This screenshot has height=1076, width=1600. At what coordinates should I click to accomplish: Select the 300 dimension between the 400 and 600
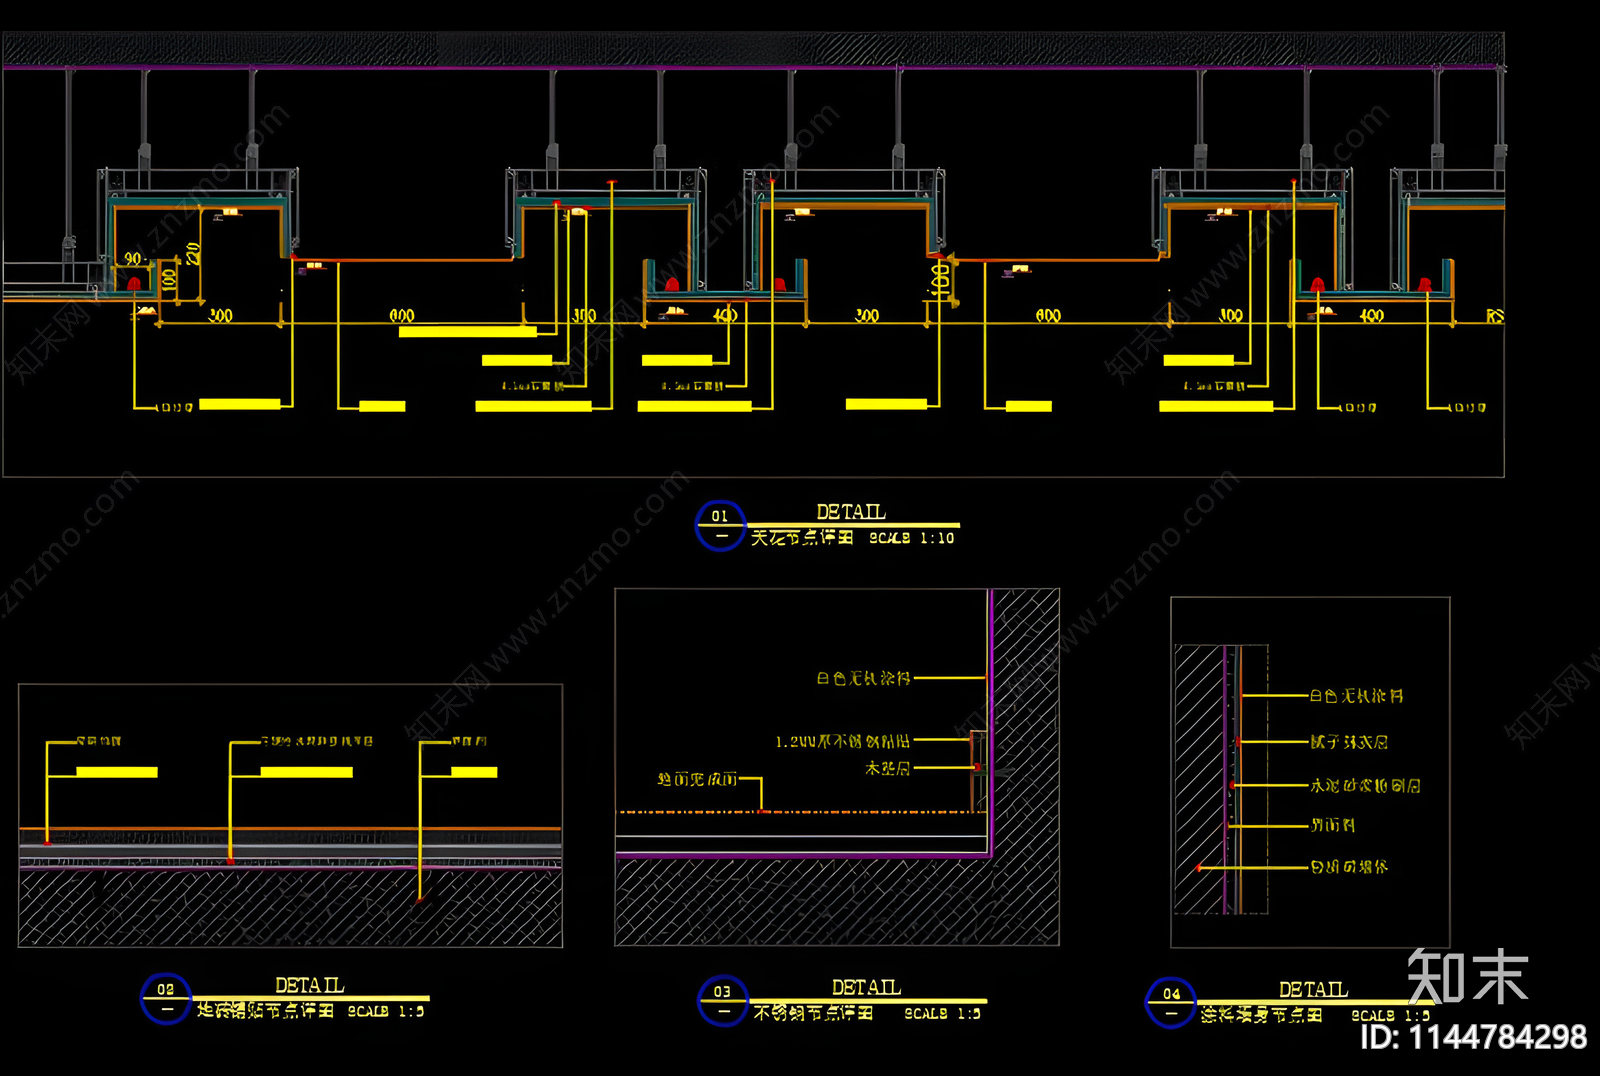867,316
